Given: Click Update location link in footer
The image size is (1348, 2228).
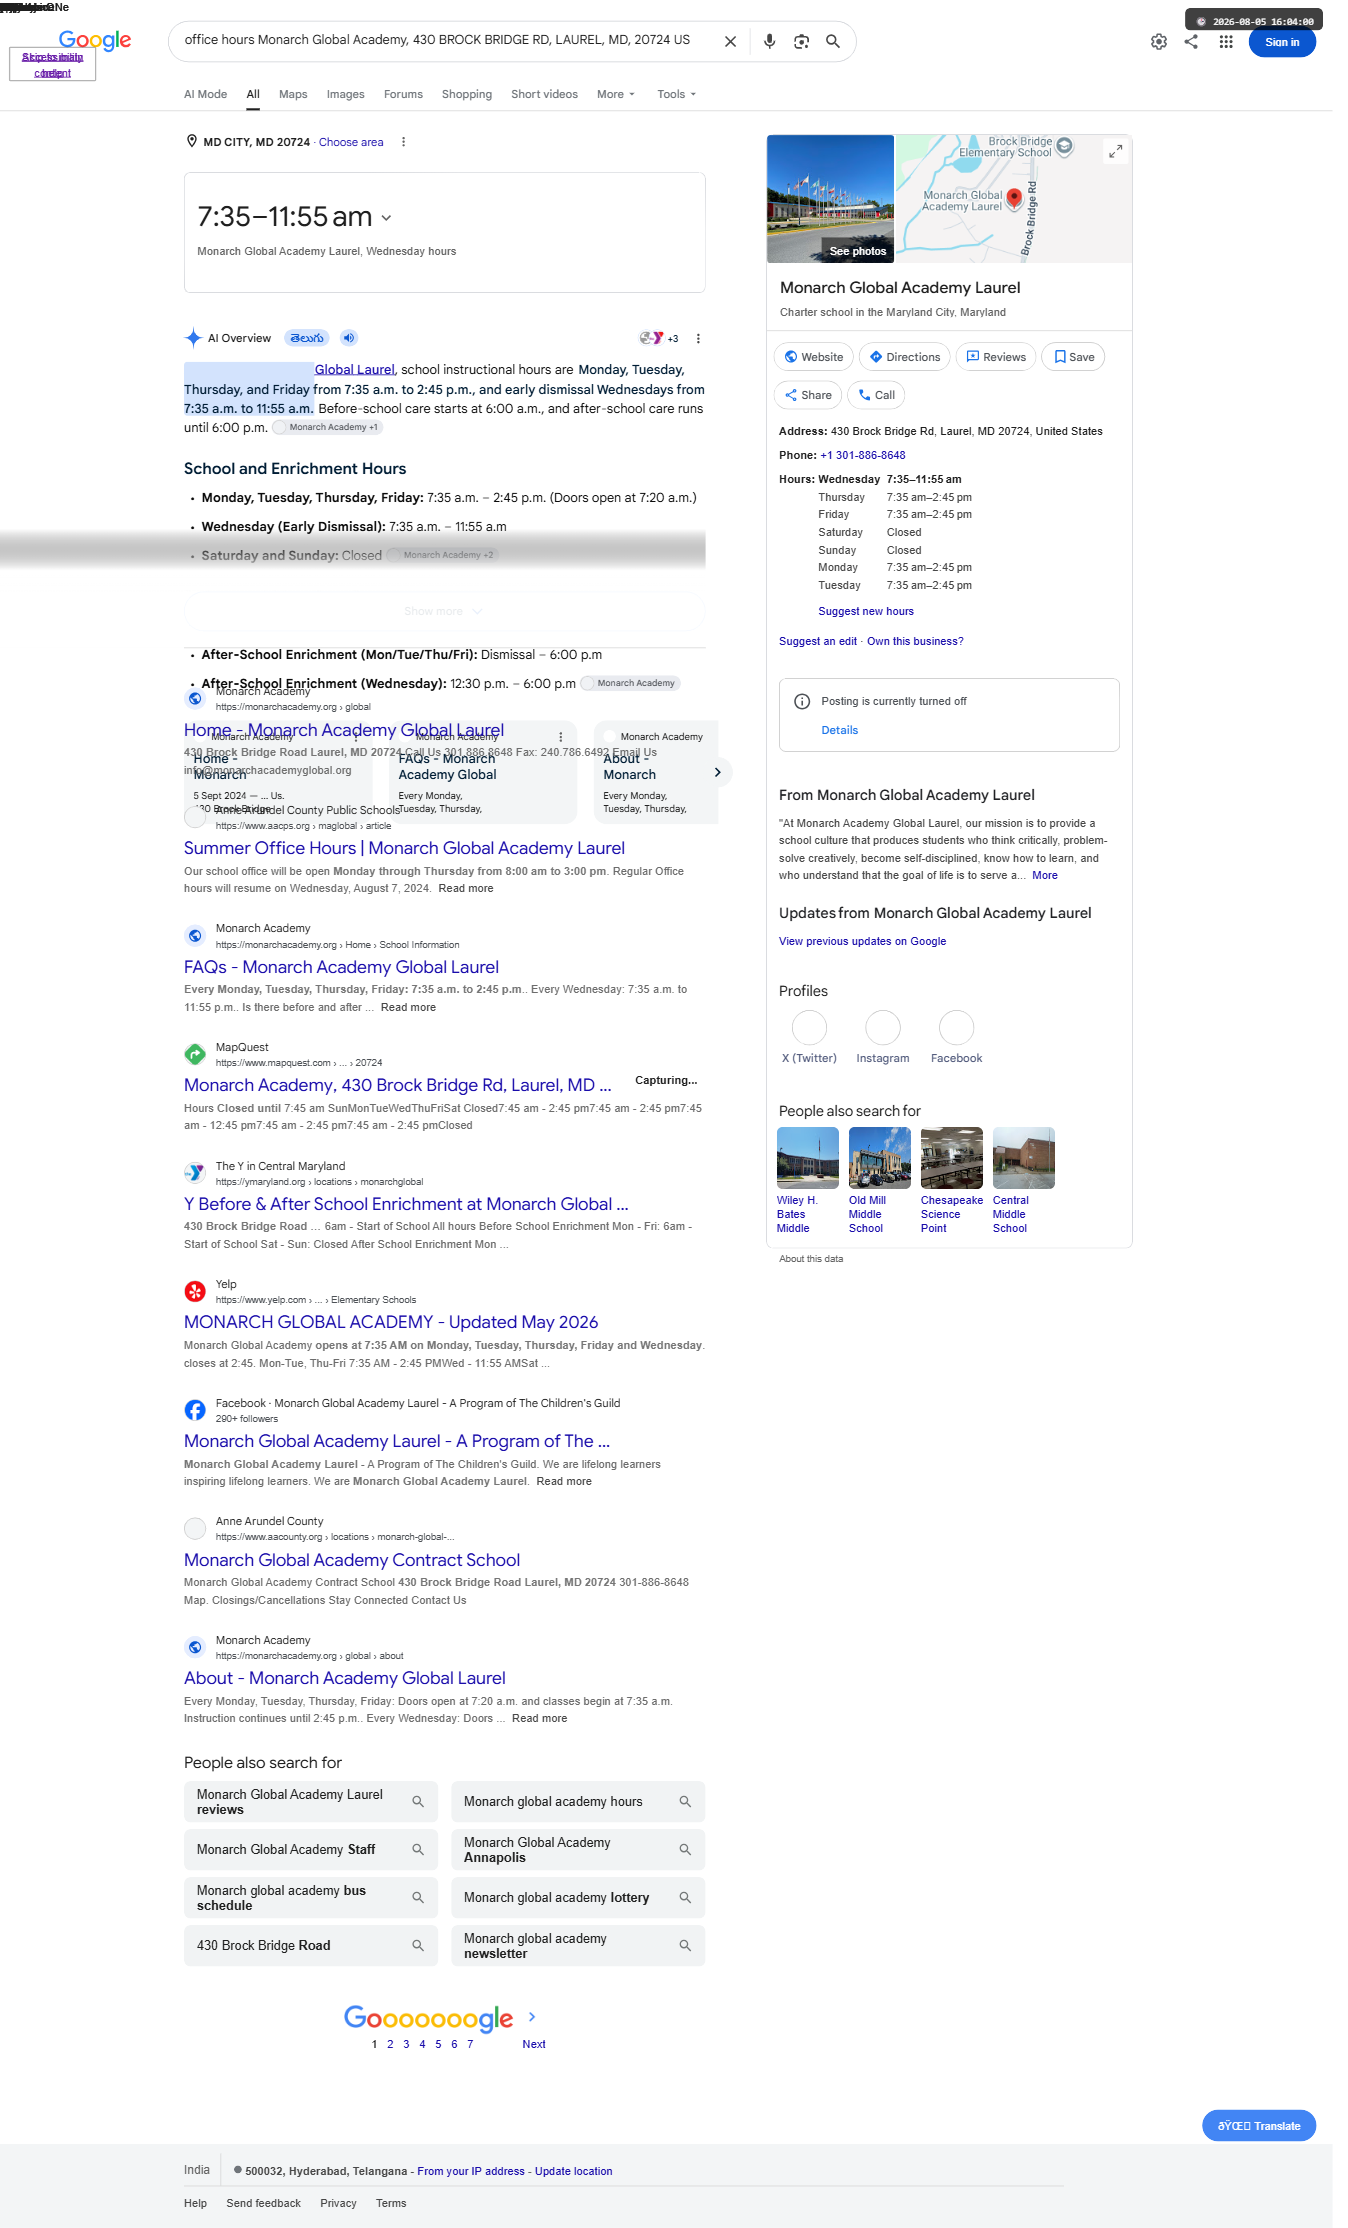Looking at the screenshot, I should (x=574, y=2171).
